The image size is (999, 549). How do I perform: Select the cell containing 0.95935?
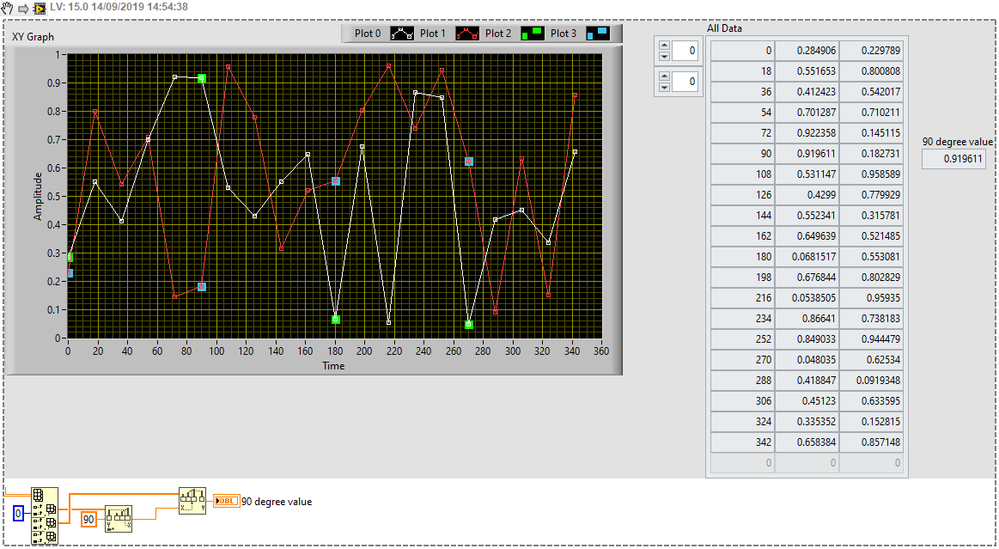872,297
